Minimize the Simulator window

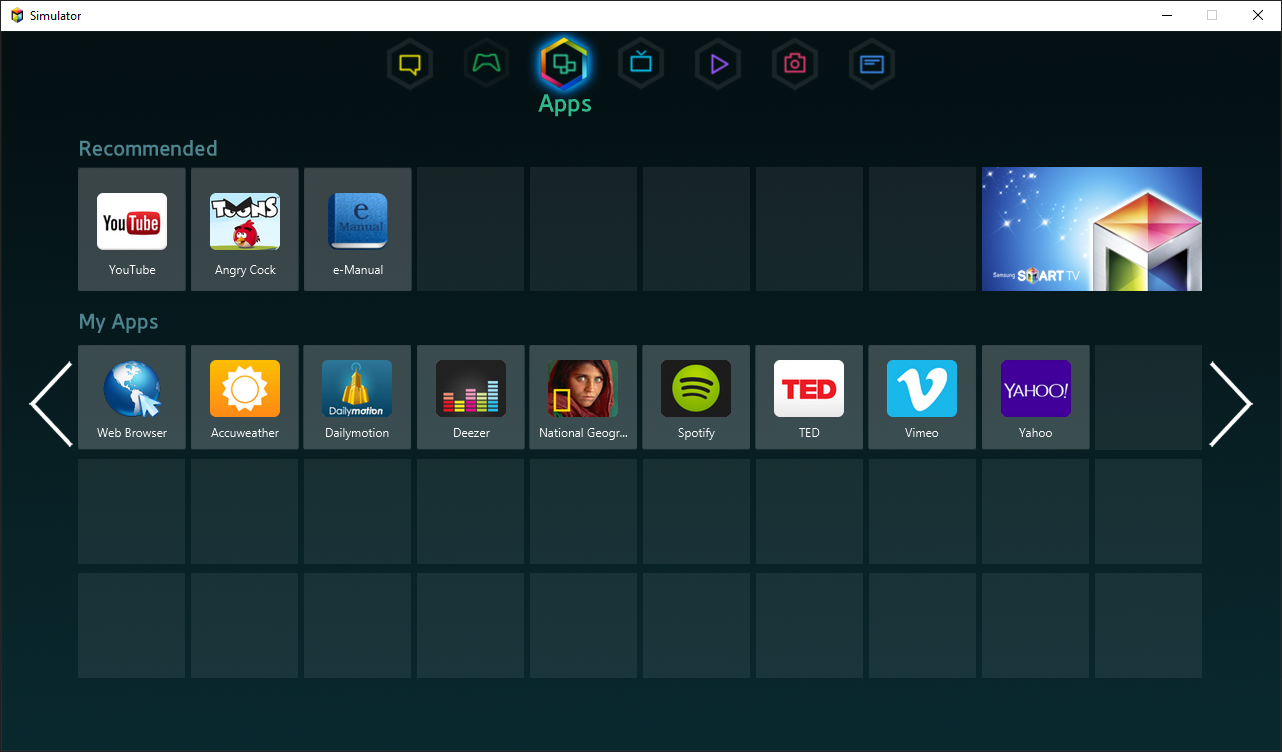click(1166, 15)
